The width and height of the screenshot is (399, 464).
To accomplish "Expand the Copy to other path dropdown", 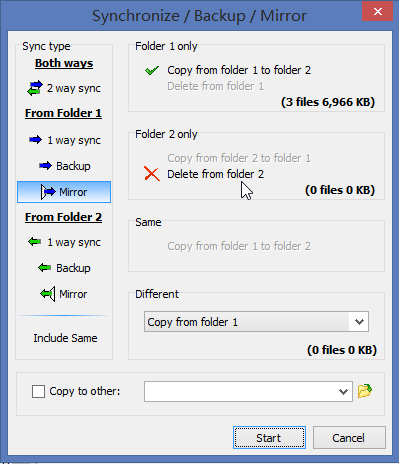I will point(343,392).
